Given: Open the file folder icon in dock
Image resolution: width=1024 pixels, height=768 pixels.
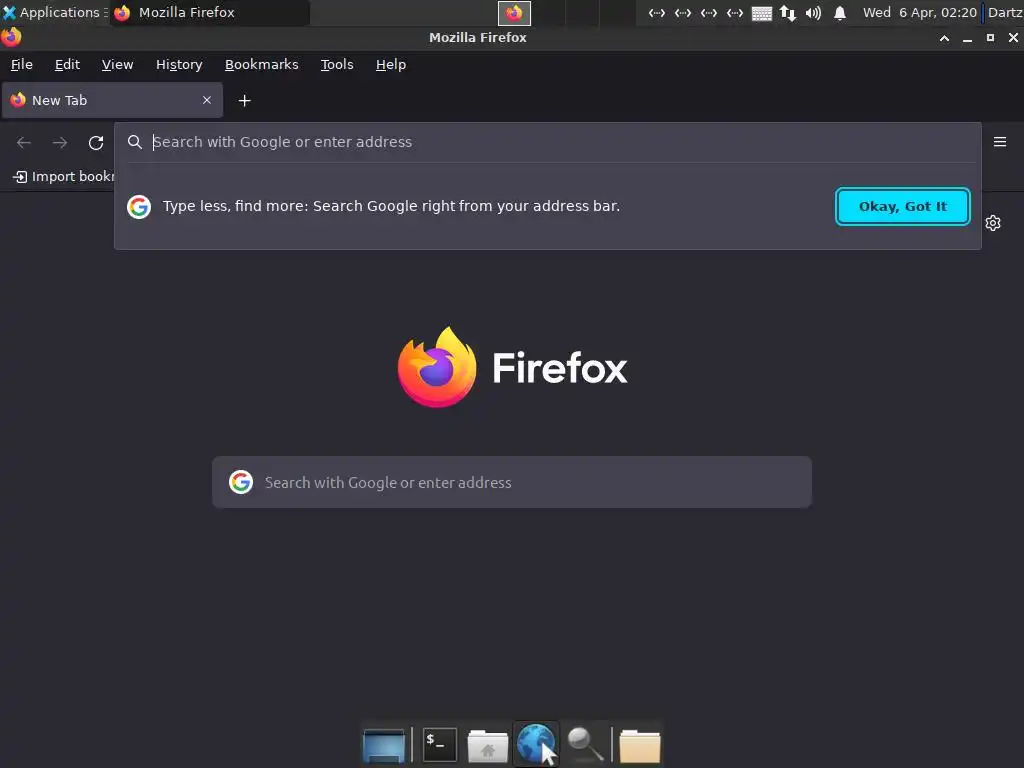Looking at the screenshot, I should [x=640, y=745].
